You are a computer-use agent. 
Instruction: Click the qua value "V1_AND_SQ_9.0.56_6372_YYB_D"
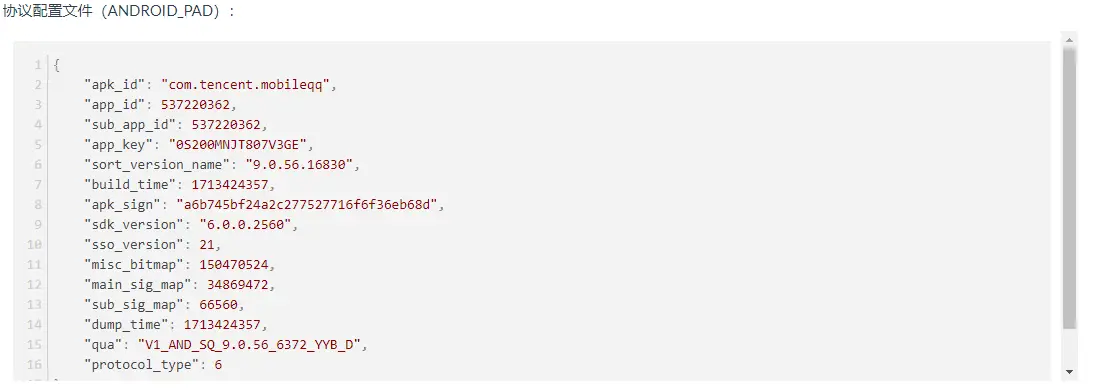pyautogui.click(x=249, y=344)
